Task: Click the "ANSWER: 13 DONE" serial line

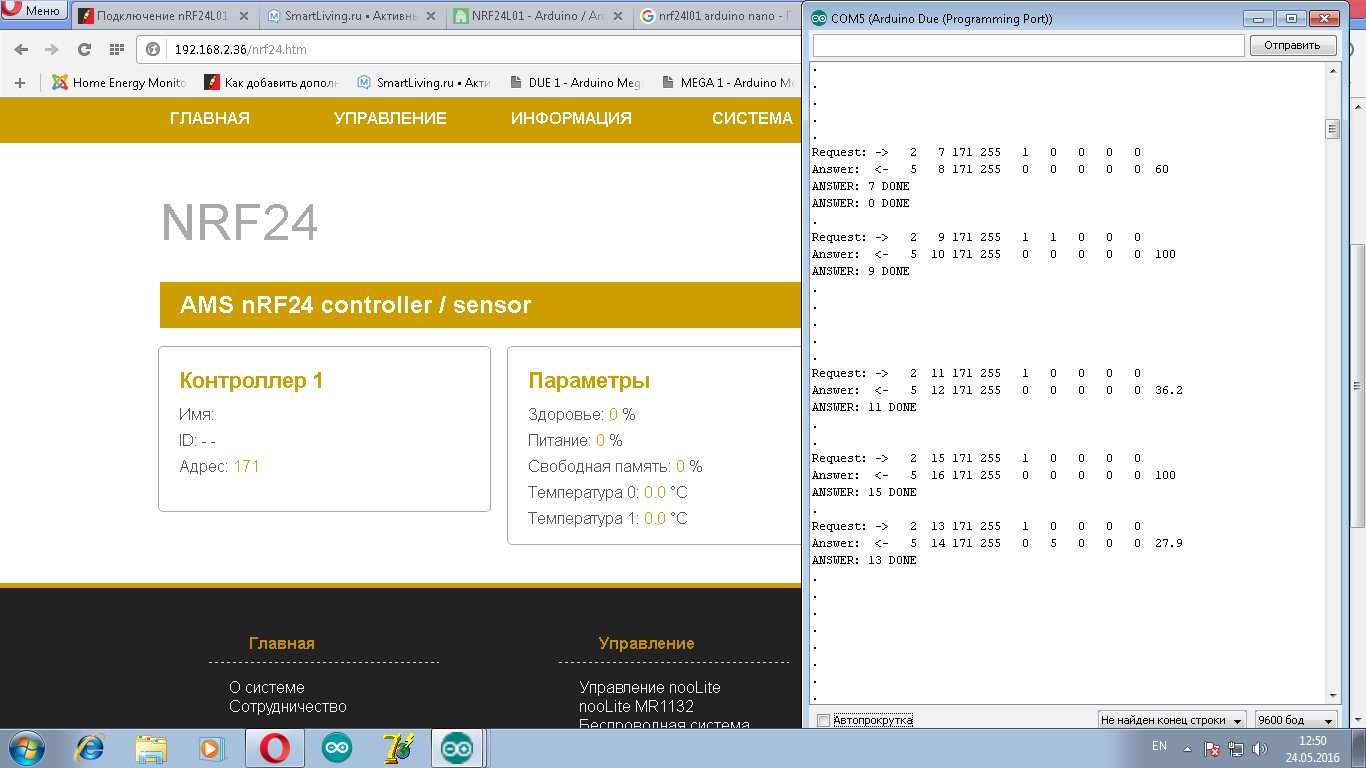Action: coord(864,560)
